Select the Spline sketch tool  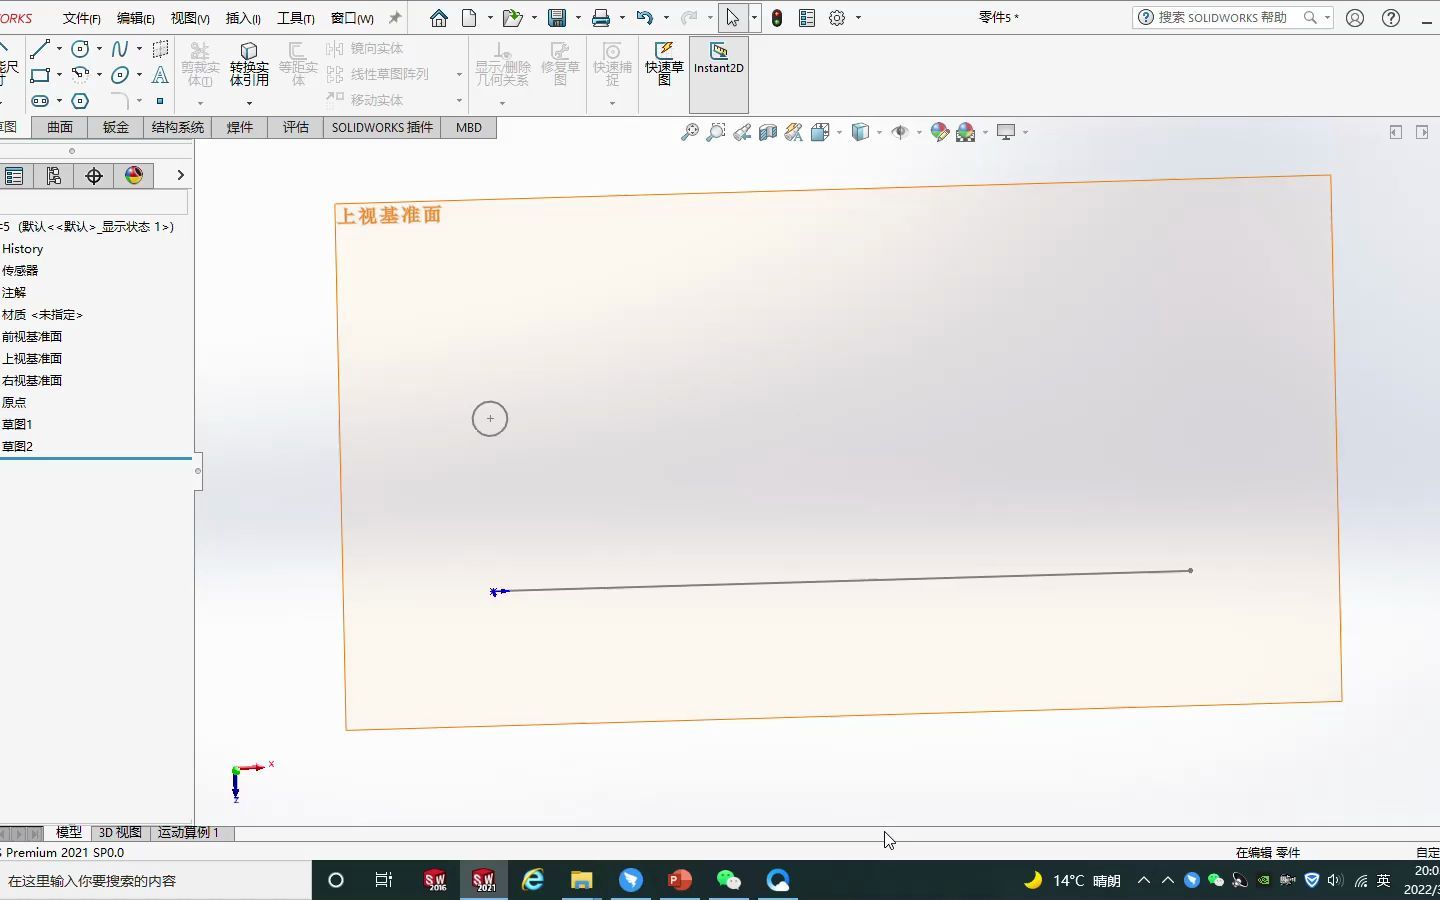[120, 48]
